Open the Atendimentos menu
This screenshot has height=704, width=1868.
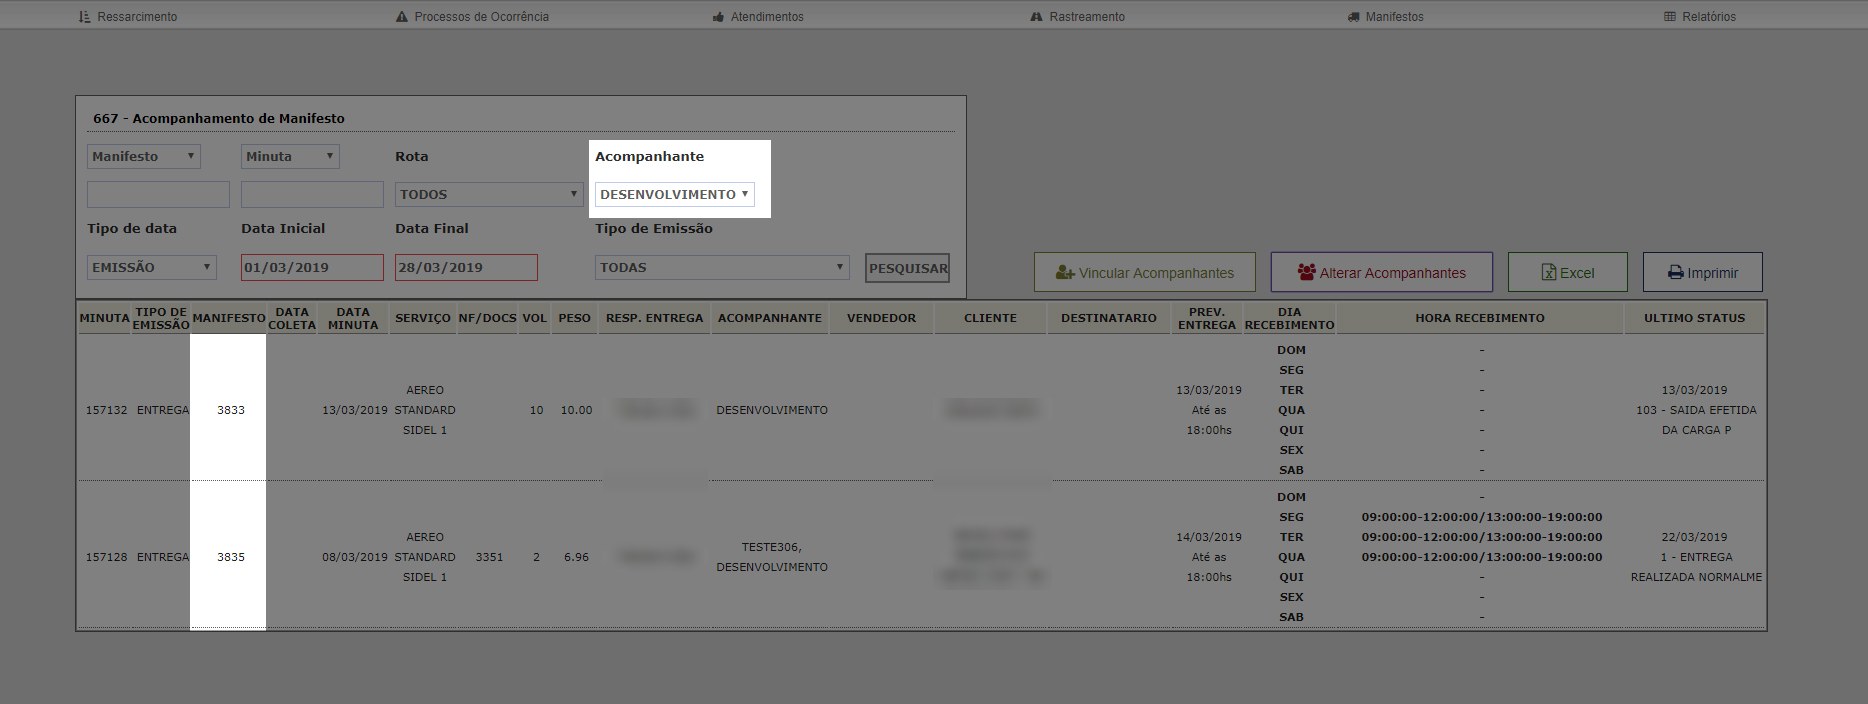pyautogui.click(x=758, y=17)
